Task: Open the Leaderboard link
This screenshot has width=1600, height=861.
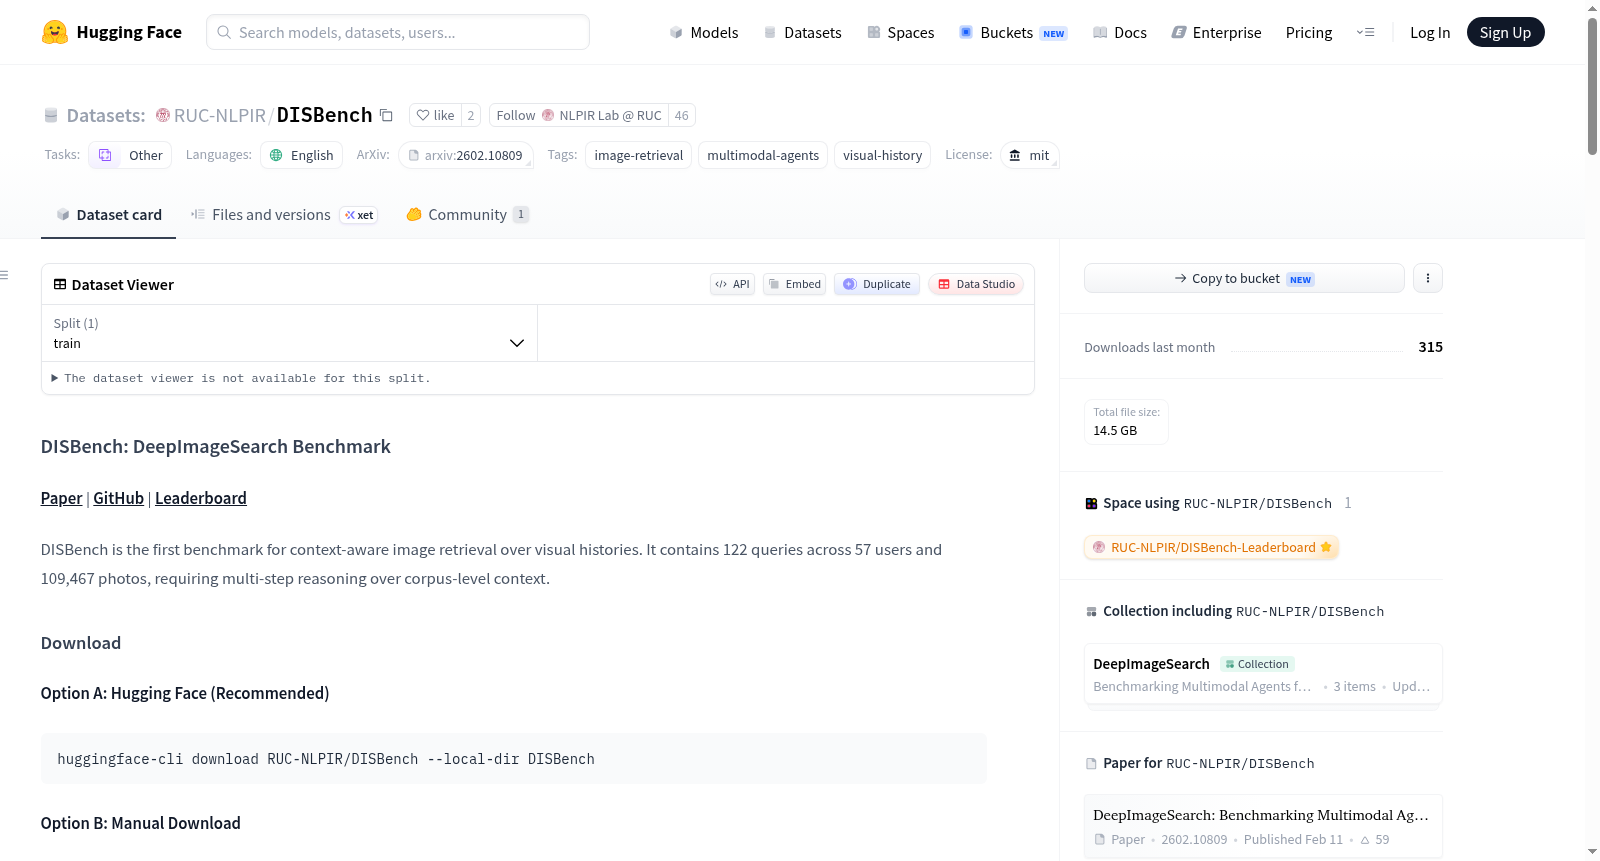Action: click(201, 498)
